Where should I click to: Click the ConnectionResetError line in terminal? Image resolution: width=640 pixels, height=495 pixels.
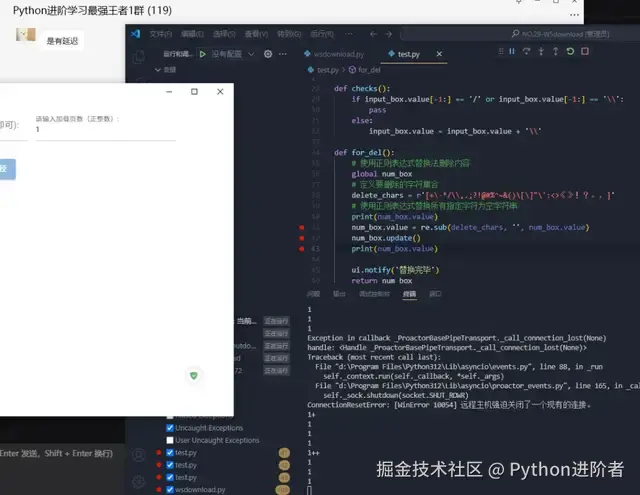(449, 405)
